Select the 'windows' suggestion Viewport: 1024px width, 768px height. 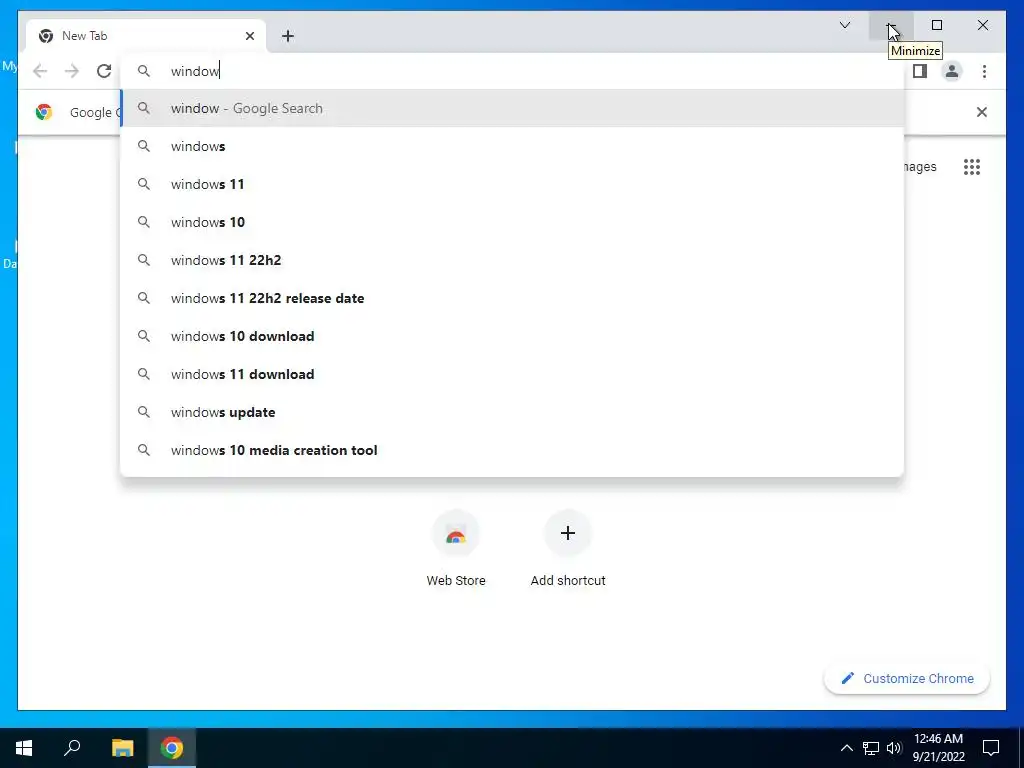click(513, 146)
